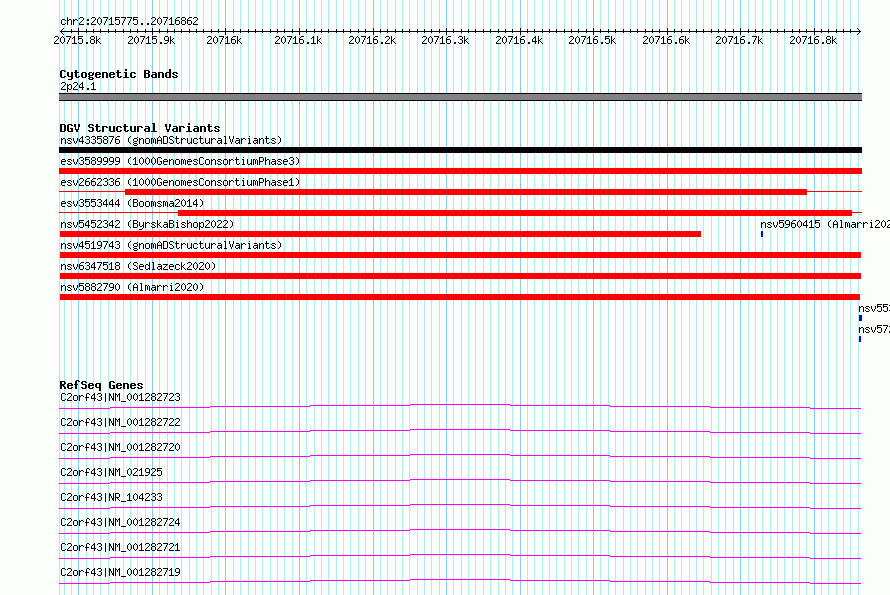Click the magenta line of NM_021925

[x=460, y=481]
